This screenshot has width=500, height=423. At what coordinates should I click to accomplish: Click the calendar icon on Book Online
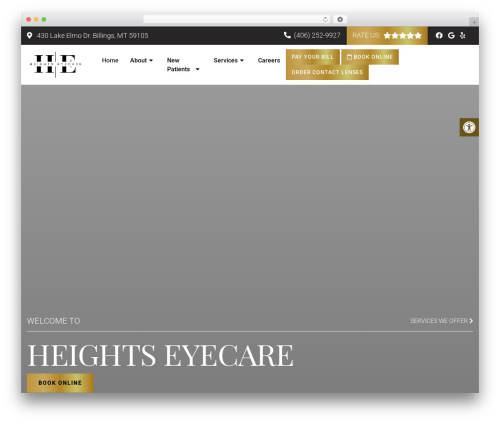click(349, 57)
